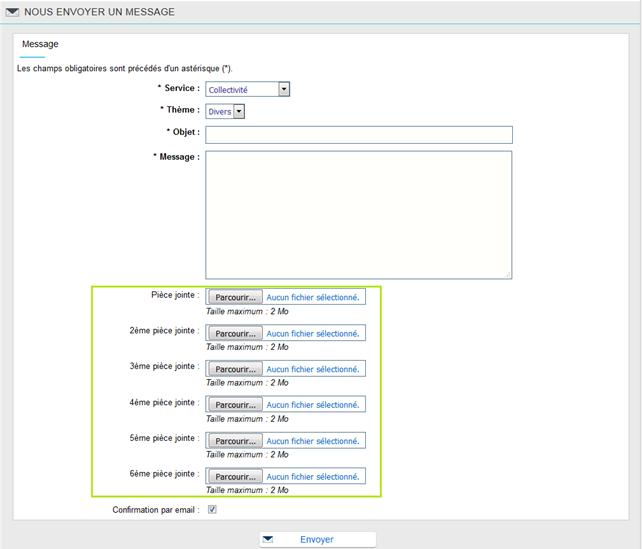Viewport: 642px width, 549px height.
Task: Browse a file for 6ème pièce jointe
Action: coord(235,477)
